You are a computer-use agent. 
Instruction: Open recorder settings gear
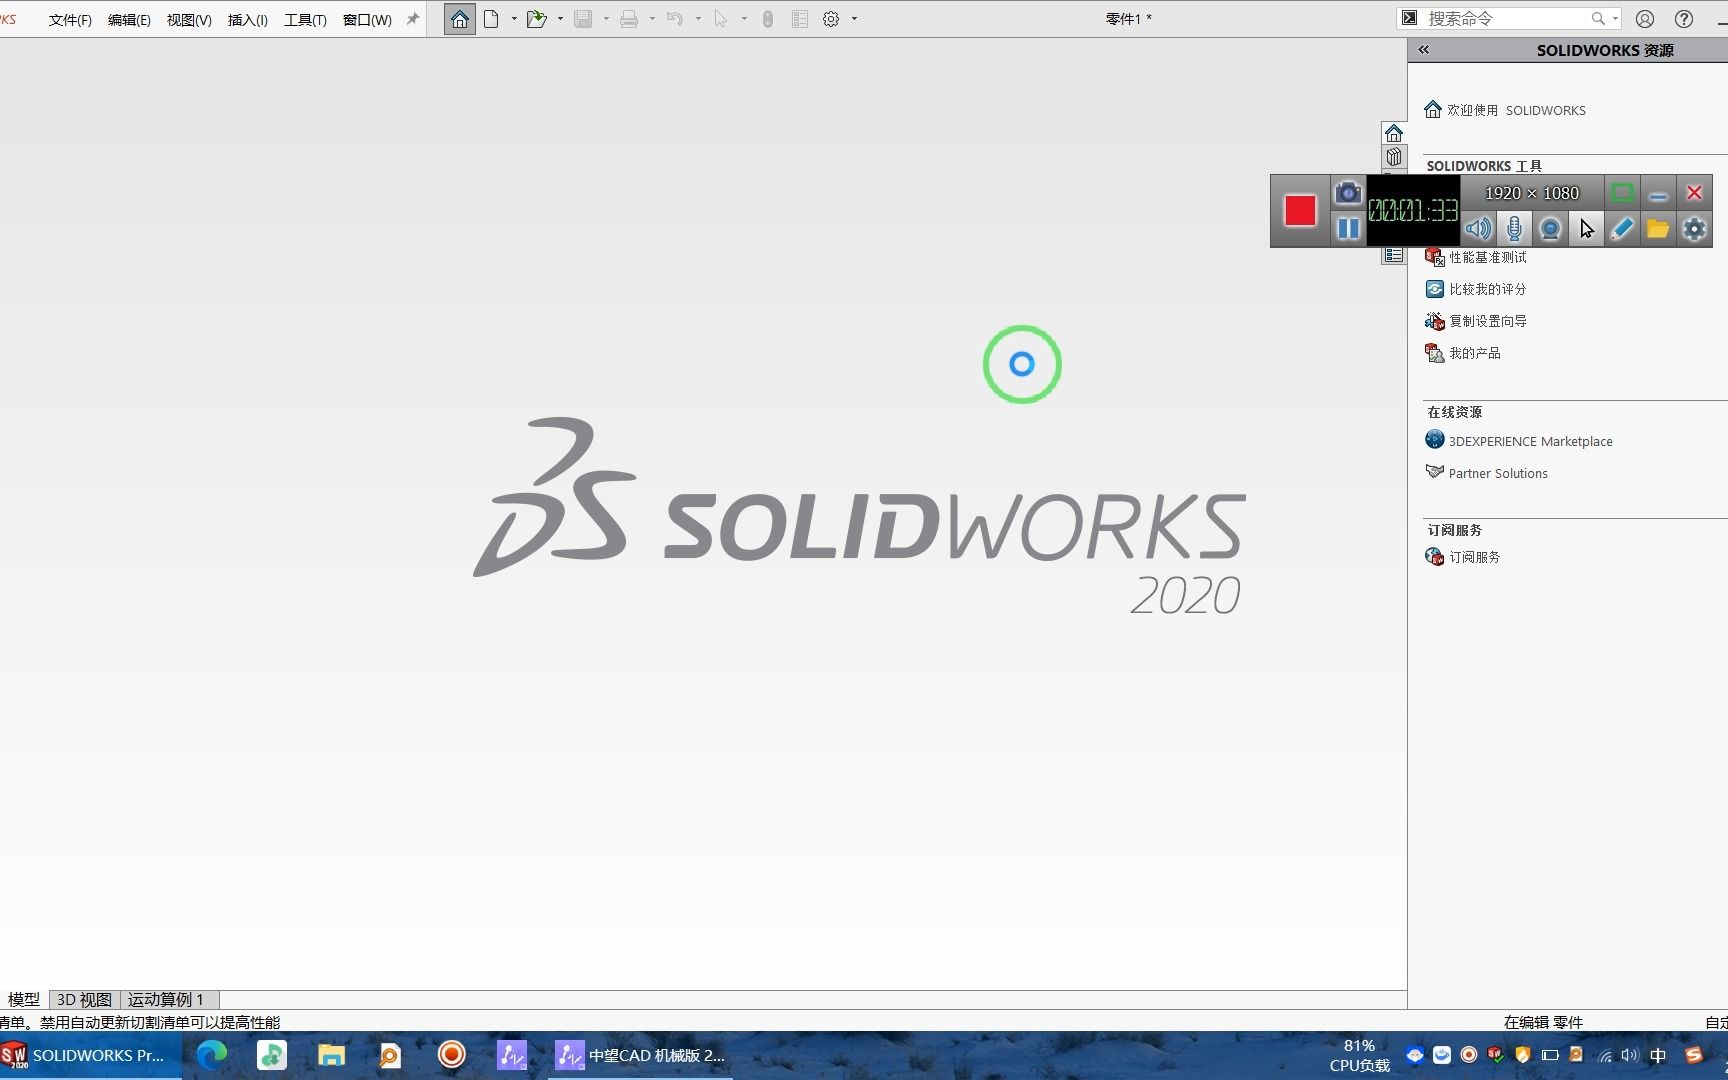click(x=1694, y=229)
